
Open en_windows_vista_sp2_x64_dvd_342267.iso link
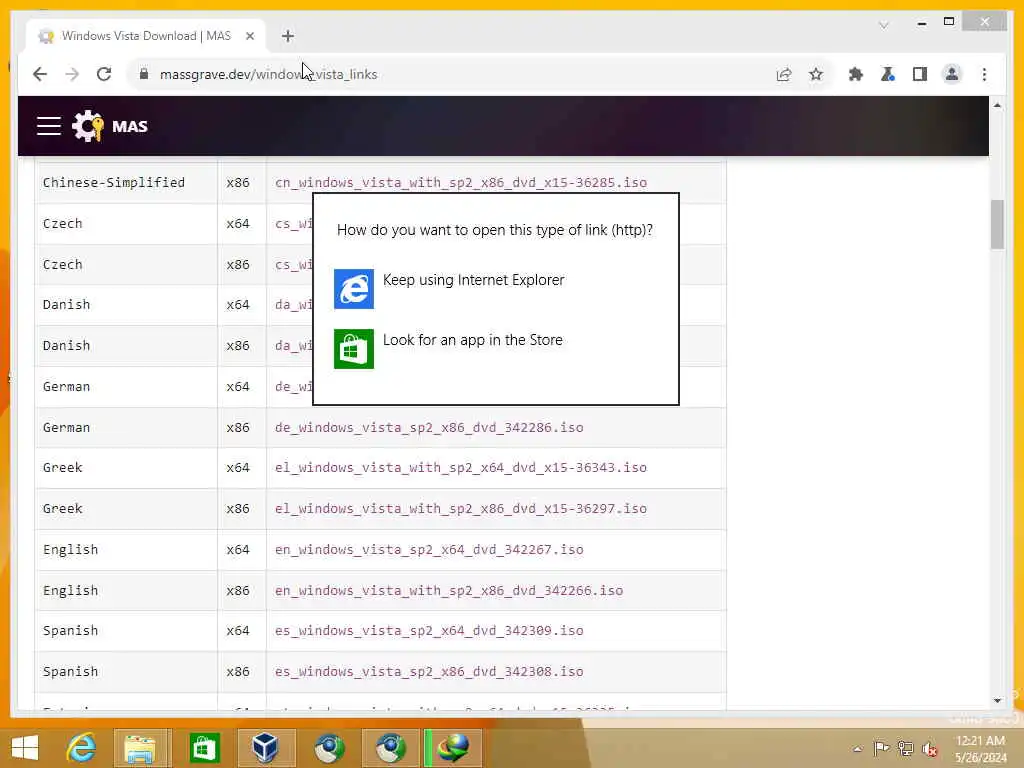[429, 550]
